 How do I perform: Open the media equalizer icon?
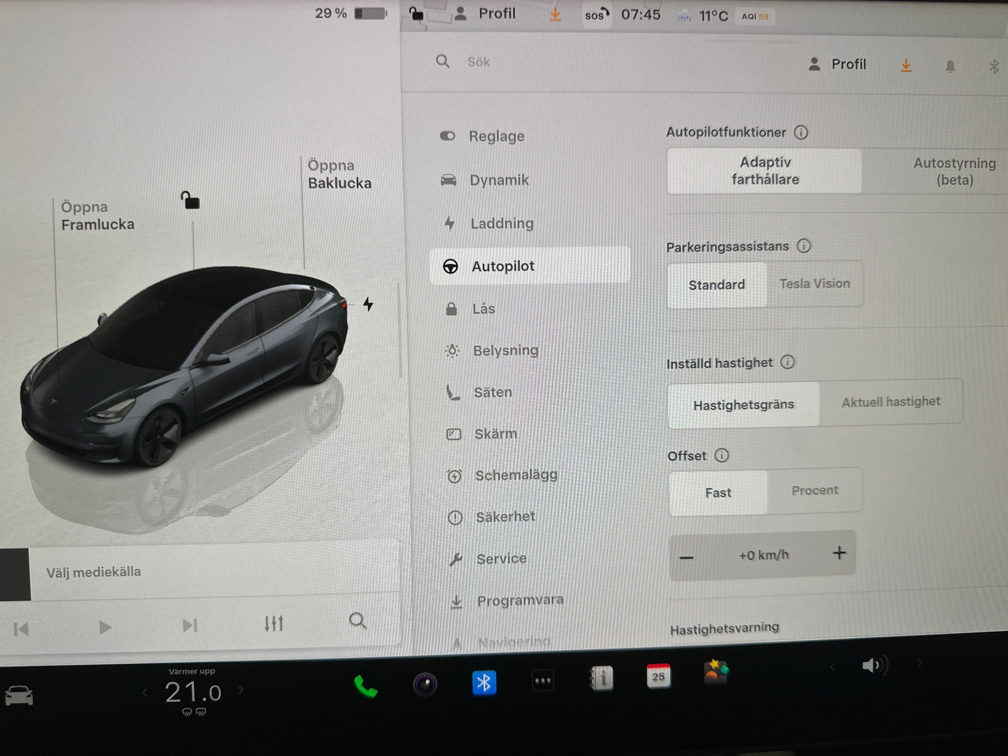point(274,624)
